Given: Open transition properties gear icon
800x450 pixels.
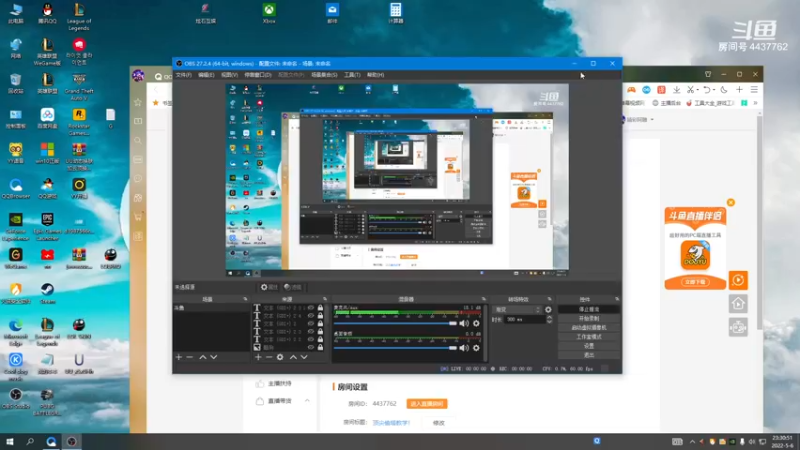Looking at the screenshot, I should click(x=548, y=309).
